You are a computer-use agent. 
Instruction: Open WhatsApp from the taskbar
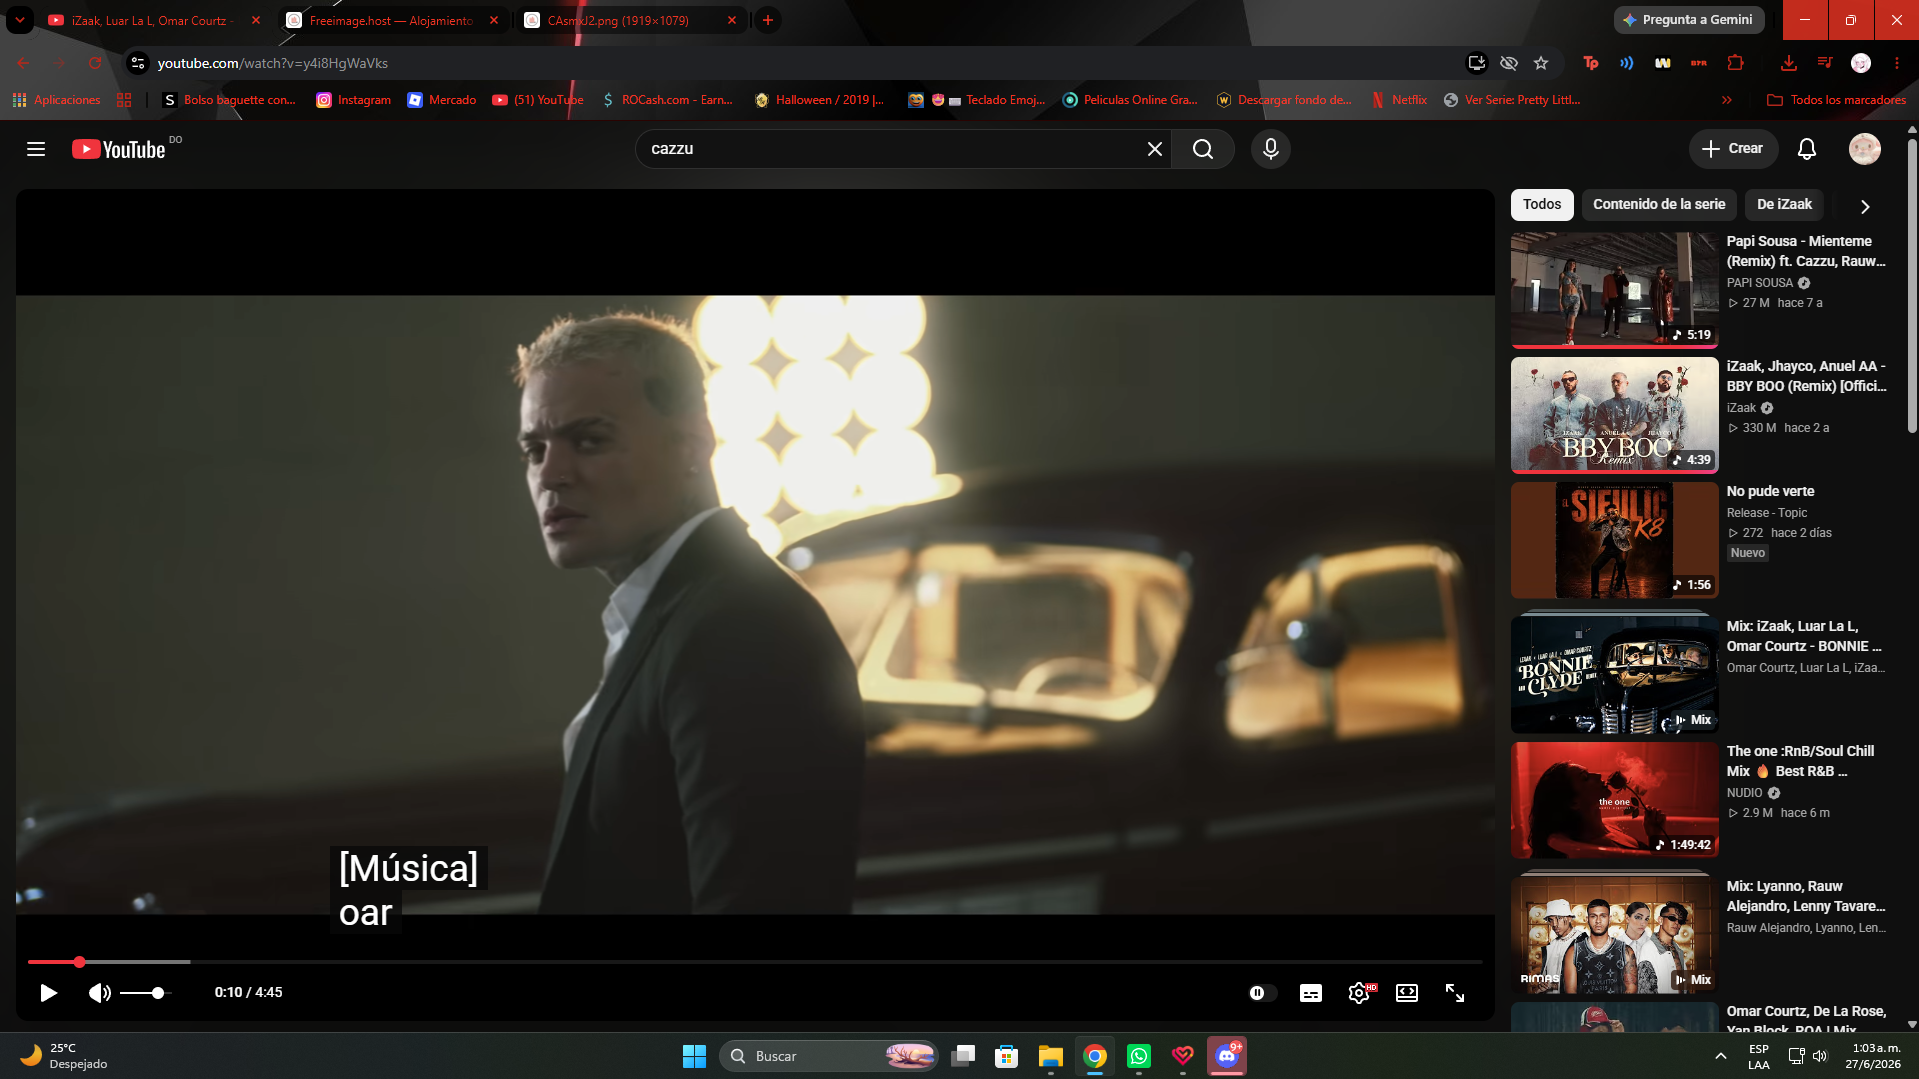1139,1056
